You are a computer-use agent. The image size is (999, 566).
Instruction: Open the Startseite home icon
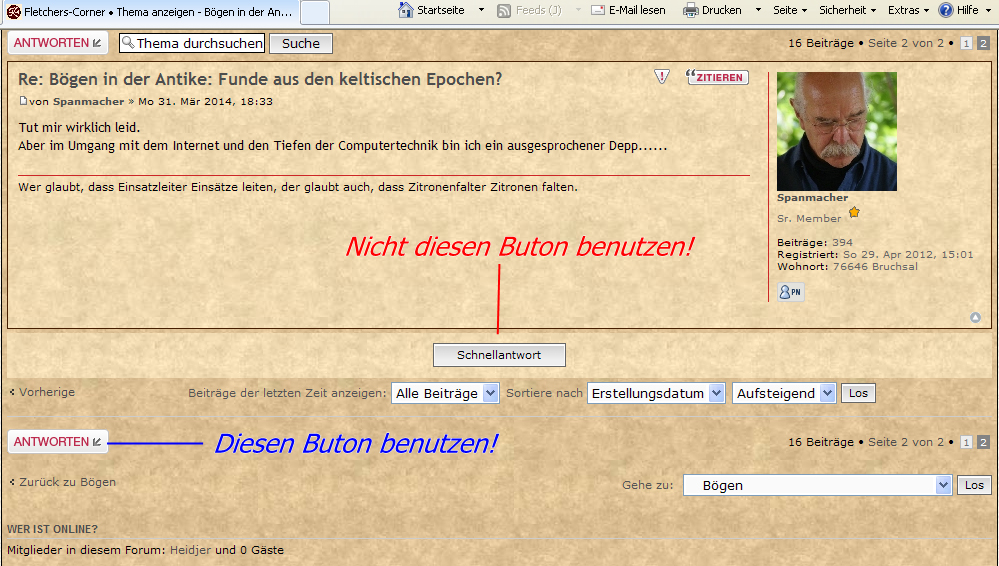(406, 10)
